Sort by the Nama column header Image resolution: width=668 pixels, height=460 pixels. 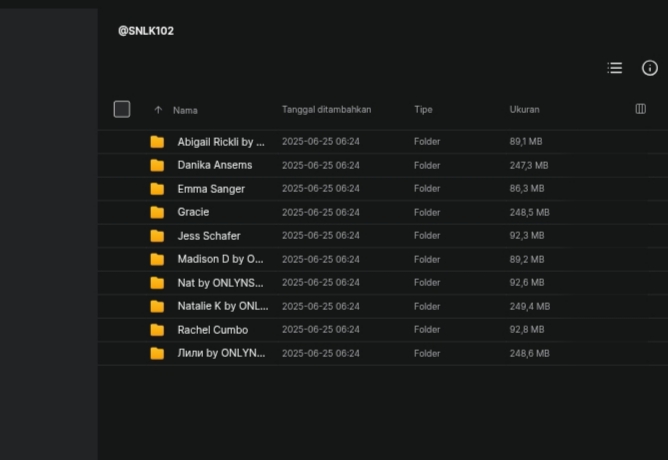click(x=185, y=110)
